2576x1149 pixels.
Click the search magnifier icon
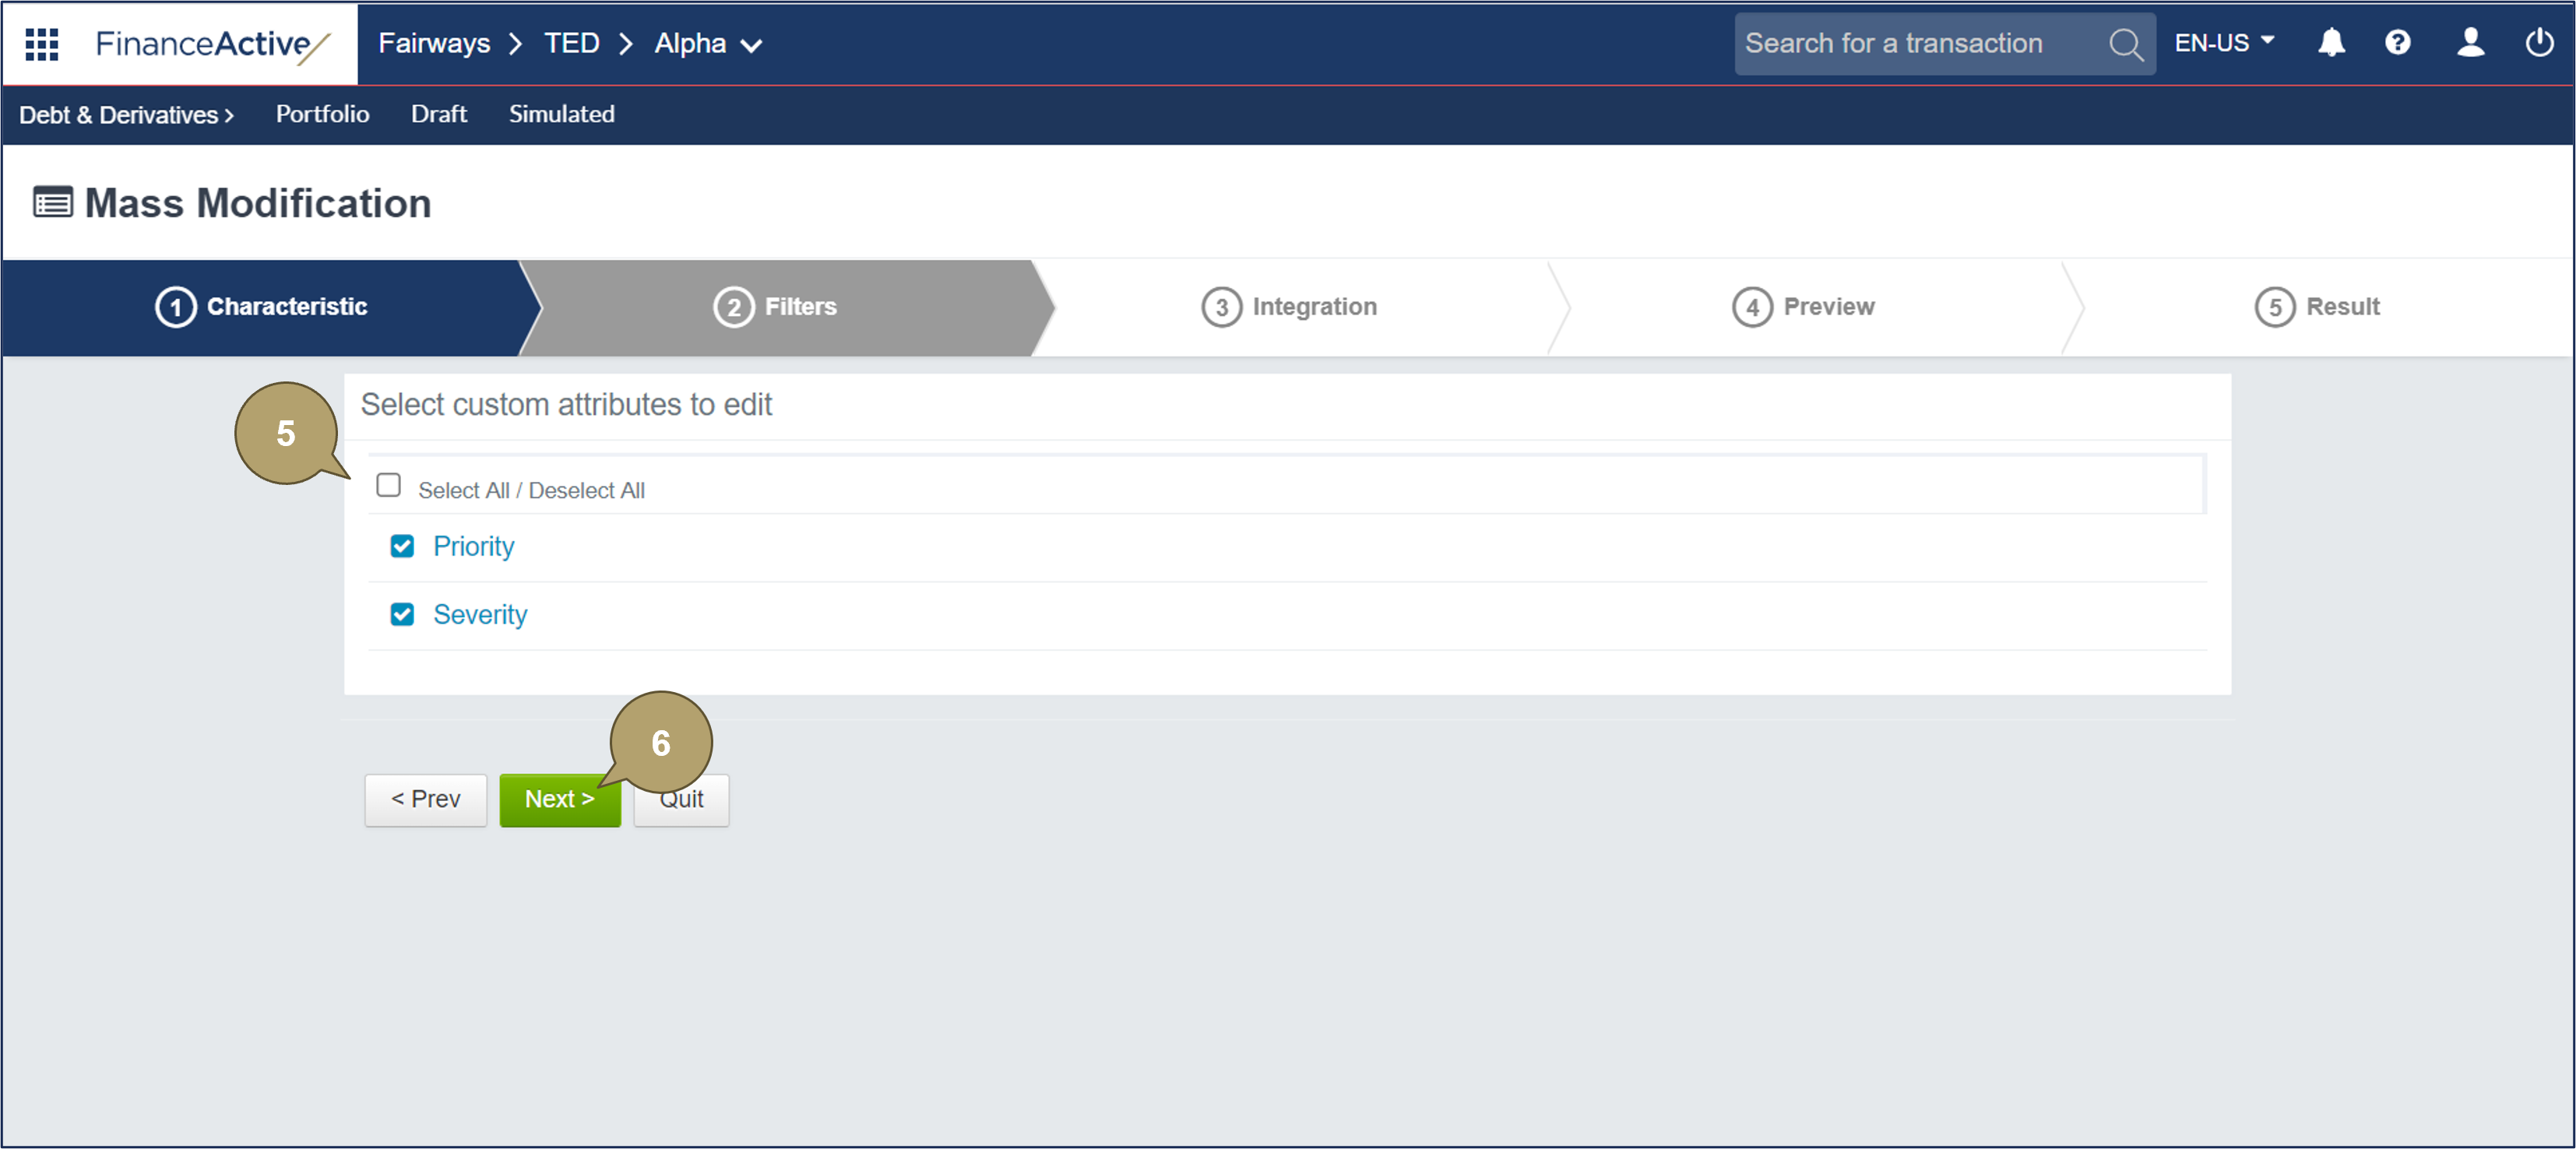point(2125,44)
